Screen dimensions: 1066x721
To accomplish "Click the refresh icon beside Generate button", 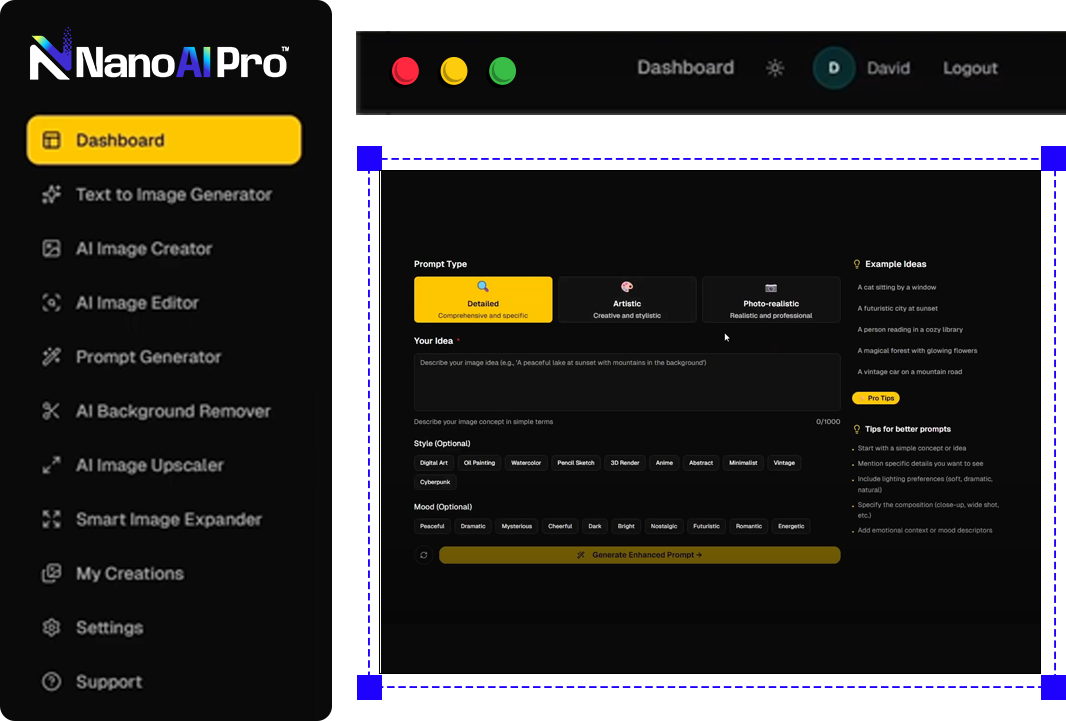I will 424,555.
